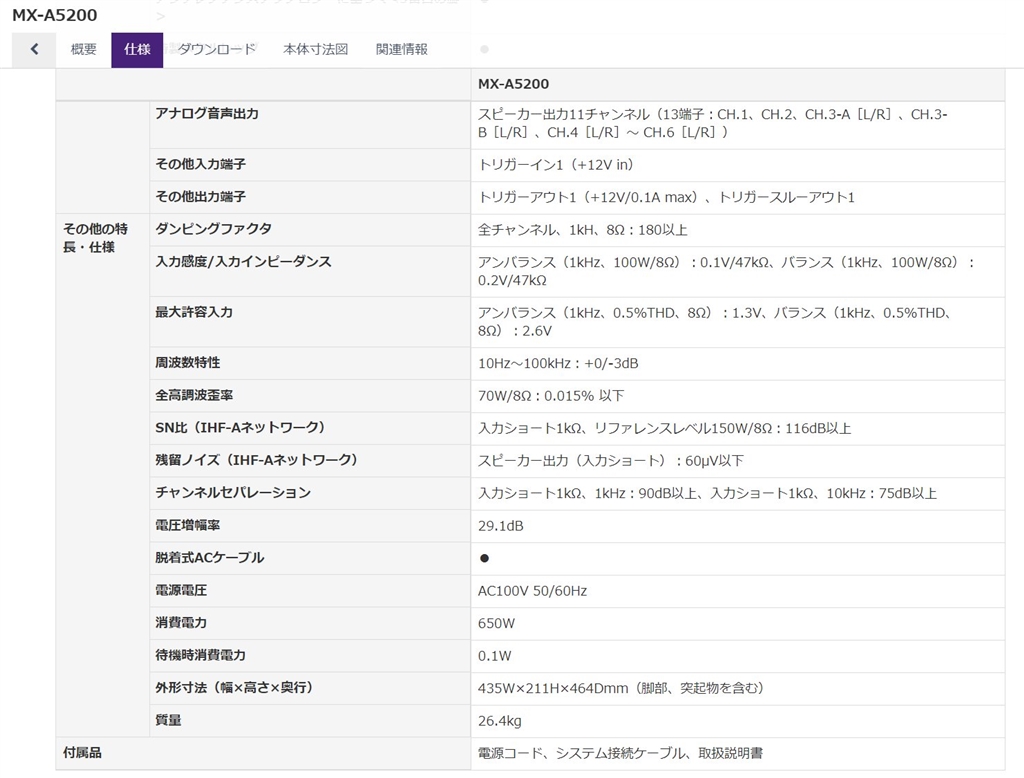Image resolution: width=1024 pixels, height=778 pixels.
Task: Click the 10Hz～100kHz：+0/-3dB value
Action: pyautogui.click(x=558, y=363)
